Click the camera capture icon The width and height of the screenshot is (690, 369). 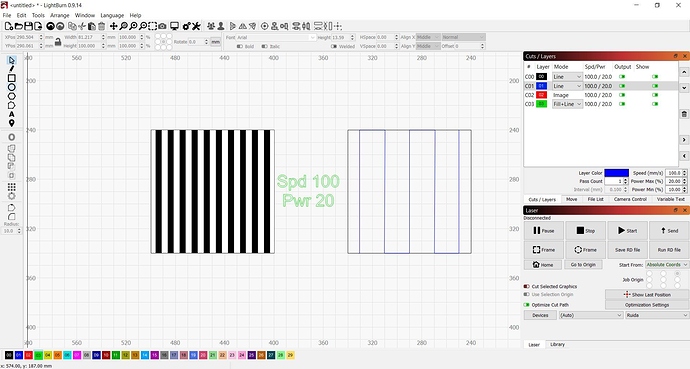pos(162,26)
